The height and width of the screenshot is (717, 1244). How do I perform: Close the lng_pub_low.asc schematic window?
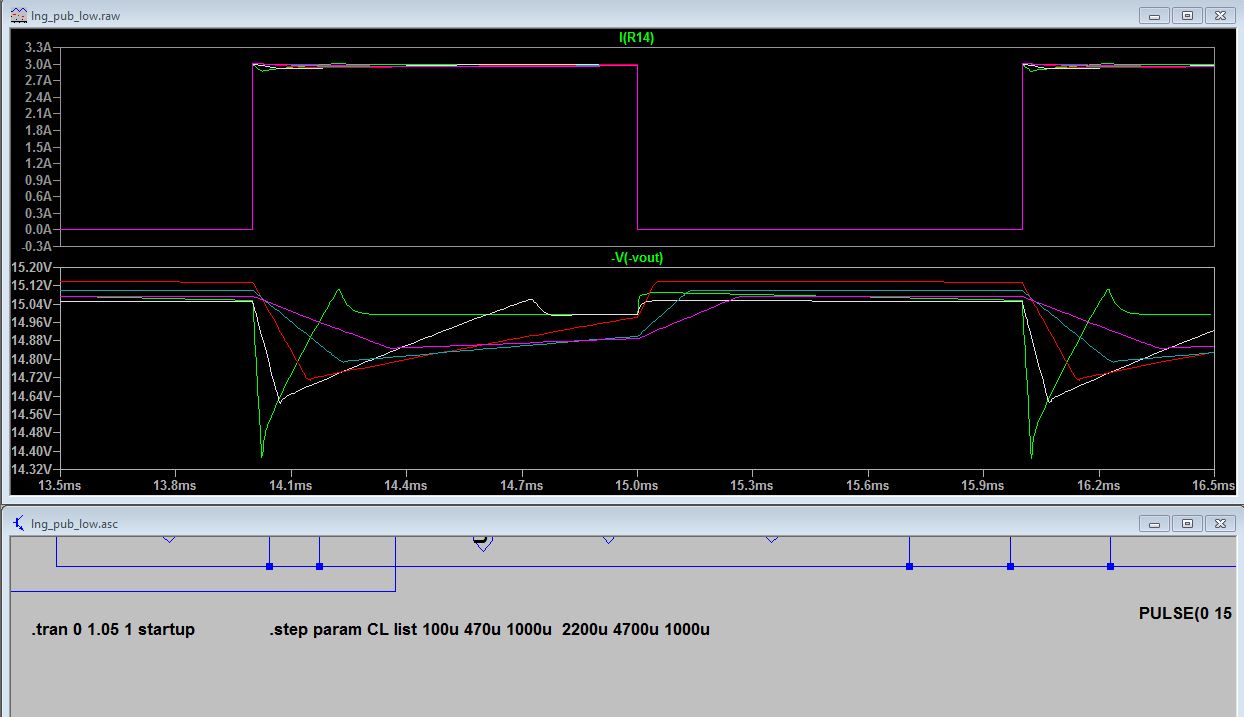(x=1219, y=523)
